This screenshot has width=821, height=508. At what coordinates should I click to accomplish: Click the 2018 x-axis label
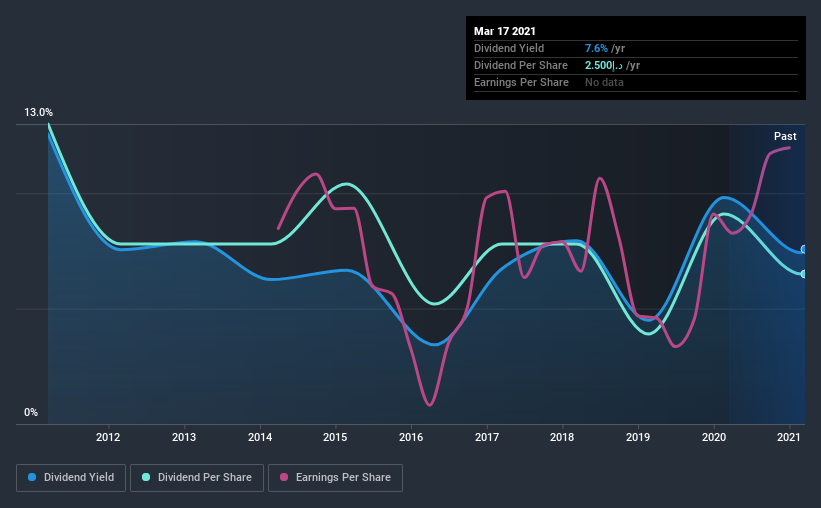pos(562,437)
